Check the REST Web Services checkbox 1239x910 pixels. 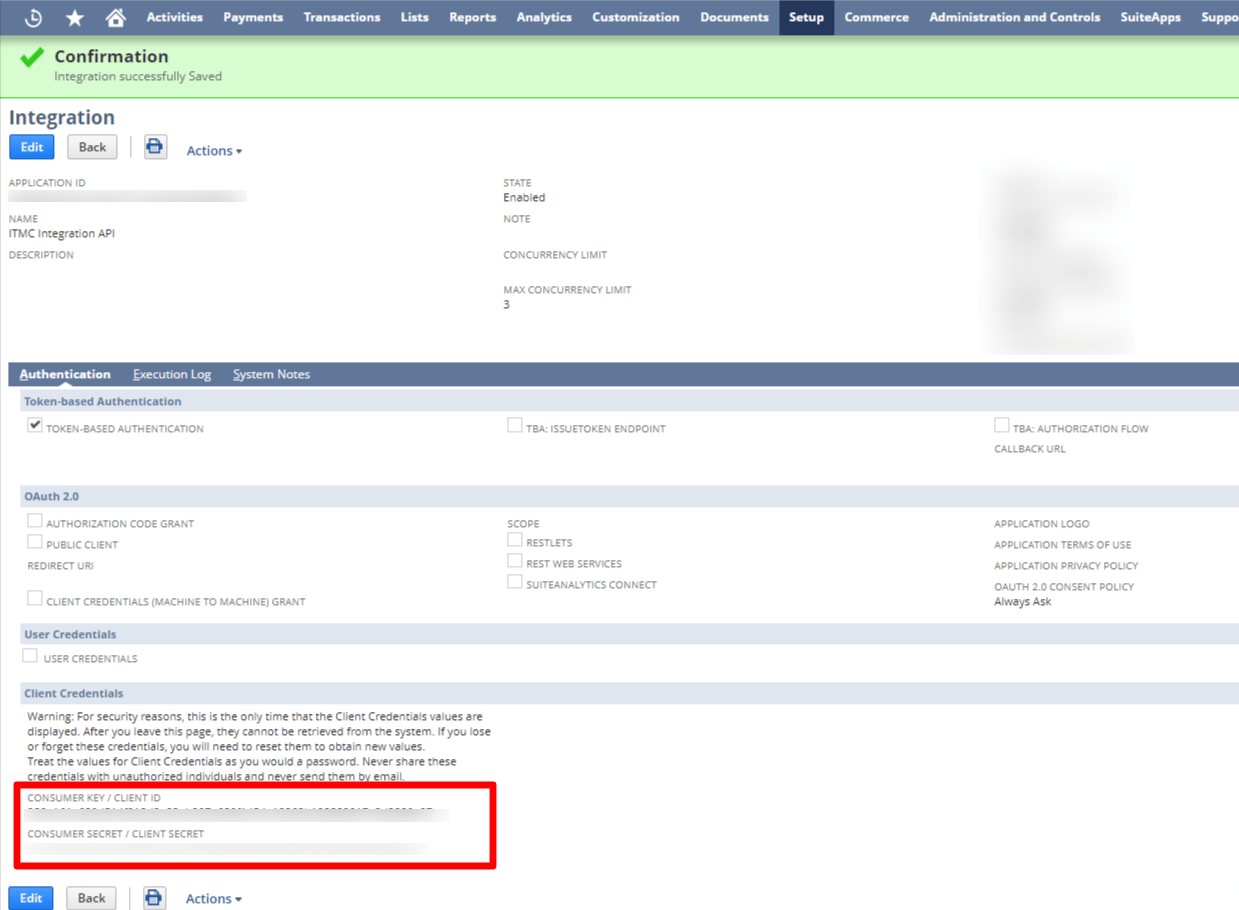coord(514,560)
